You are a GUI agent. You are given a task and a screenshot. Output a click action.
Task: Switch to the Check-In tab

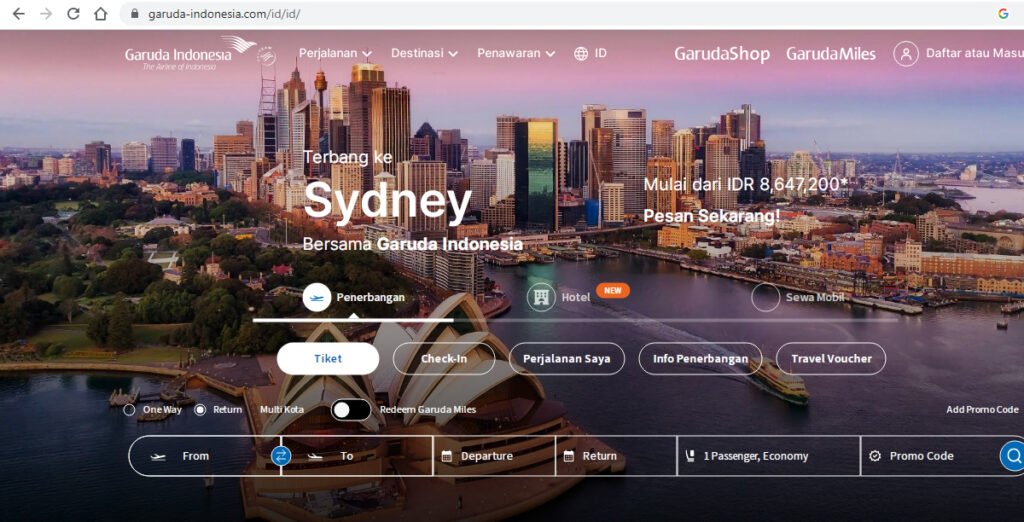[x=443, y=359]
